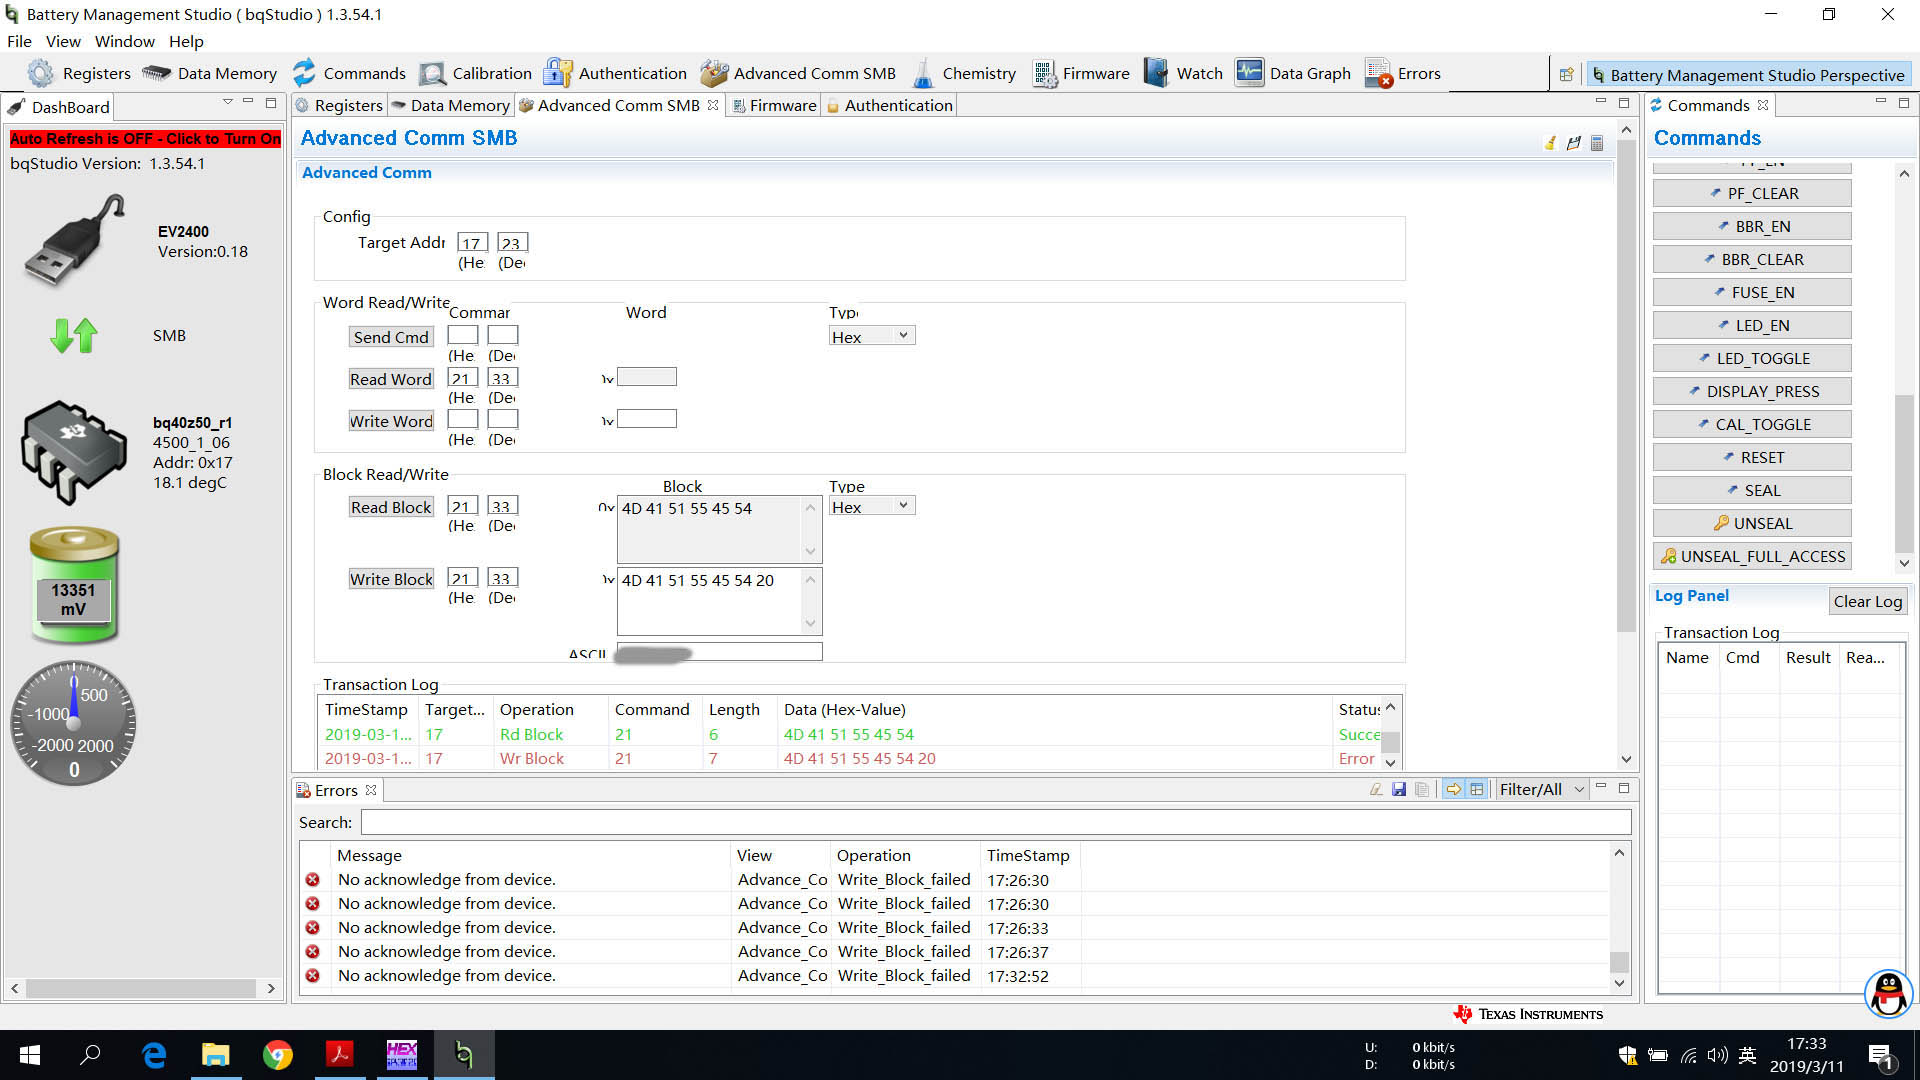1920x1080 pixels.
Task: Click the Commands list vertical scrollbar
Action: [x=1904, y=470]
